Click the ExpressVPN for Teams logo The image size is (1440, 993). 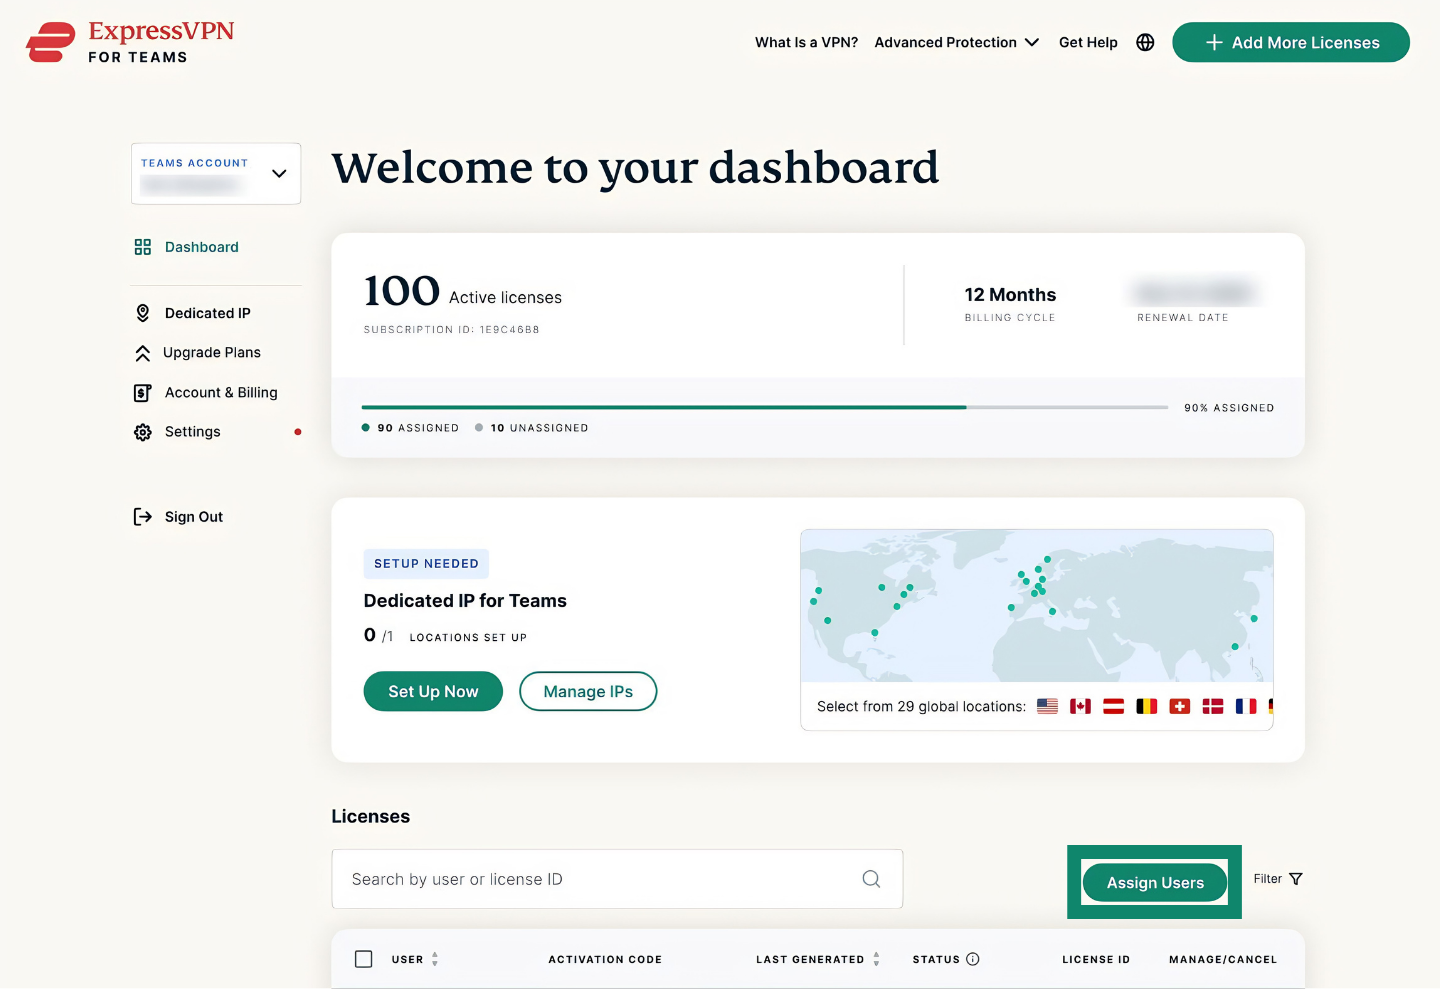point(130,42)
